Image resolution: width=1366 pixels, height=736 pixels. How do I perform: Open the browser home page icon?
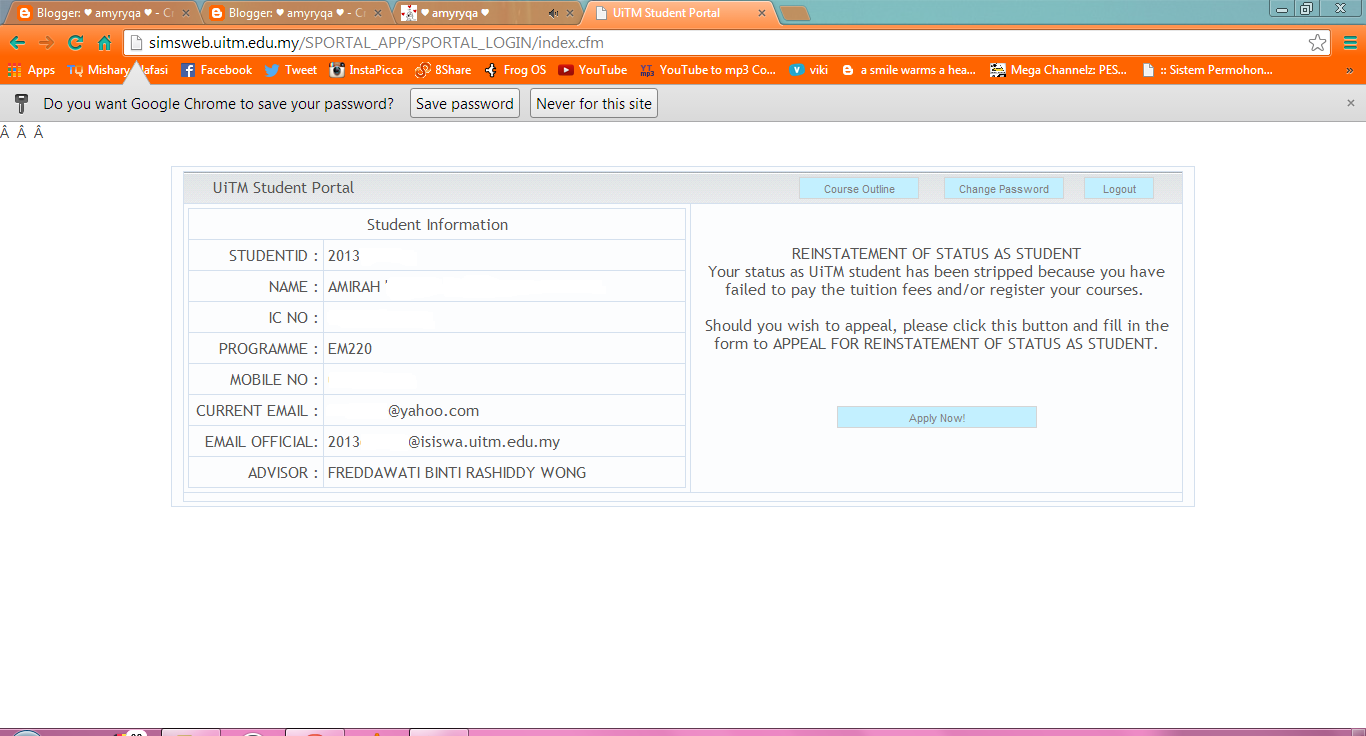pyautogui.click(x=104, y=43)
